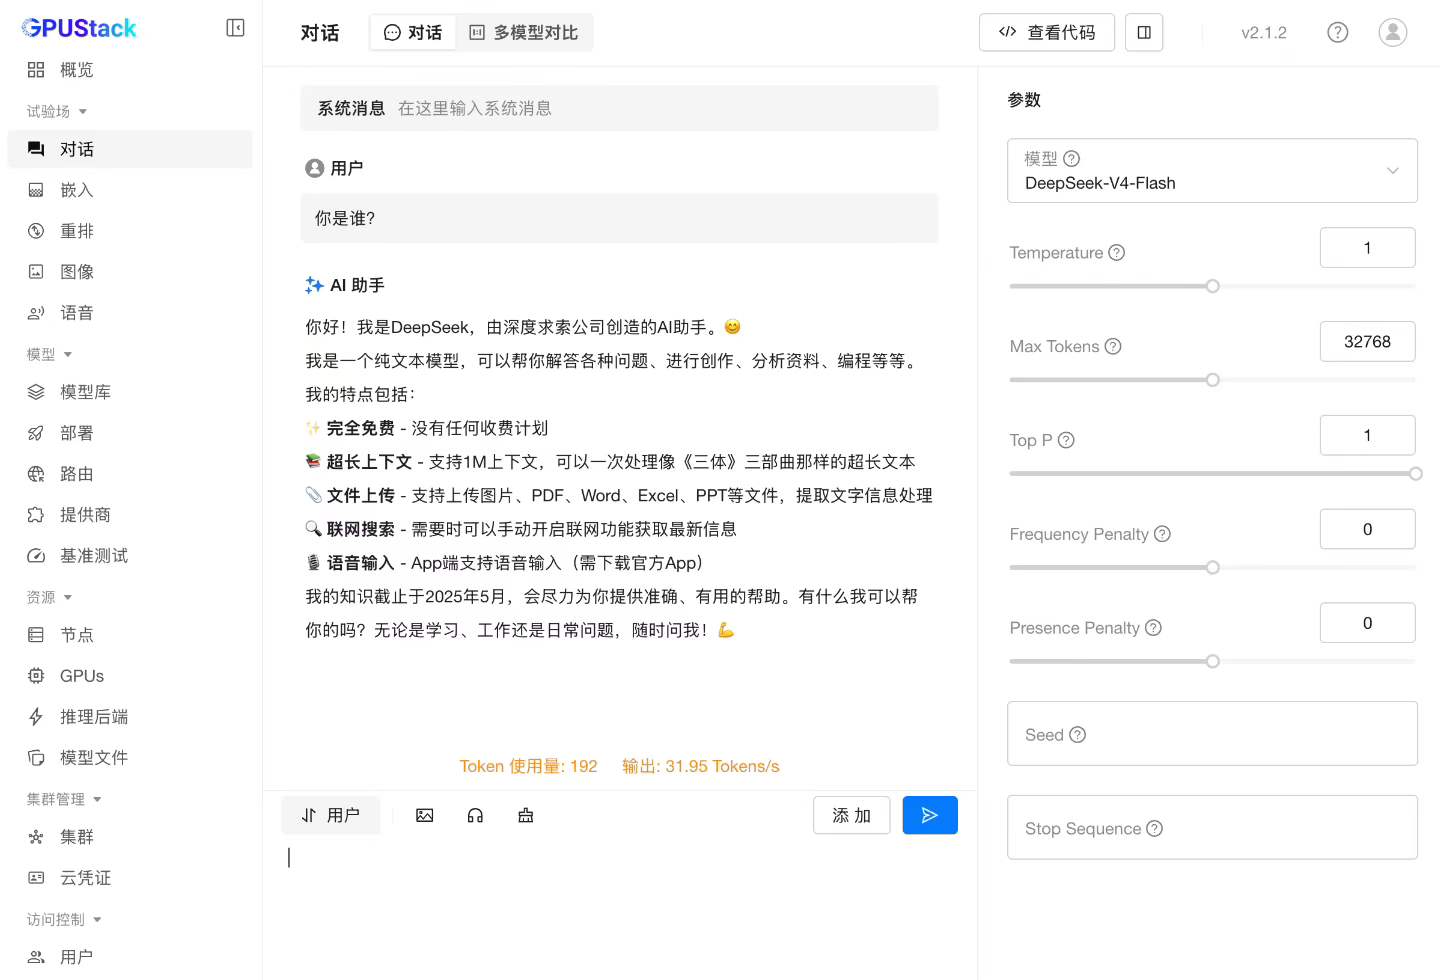Click the Max Tokens slider handle
Screen dimensions: 1440x980
point(1212,380)
